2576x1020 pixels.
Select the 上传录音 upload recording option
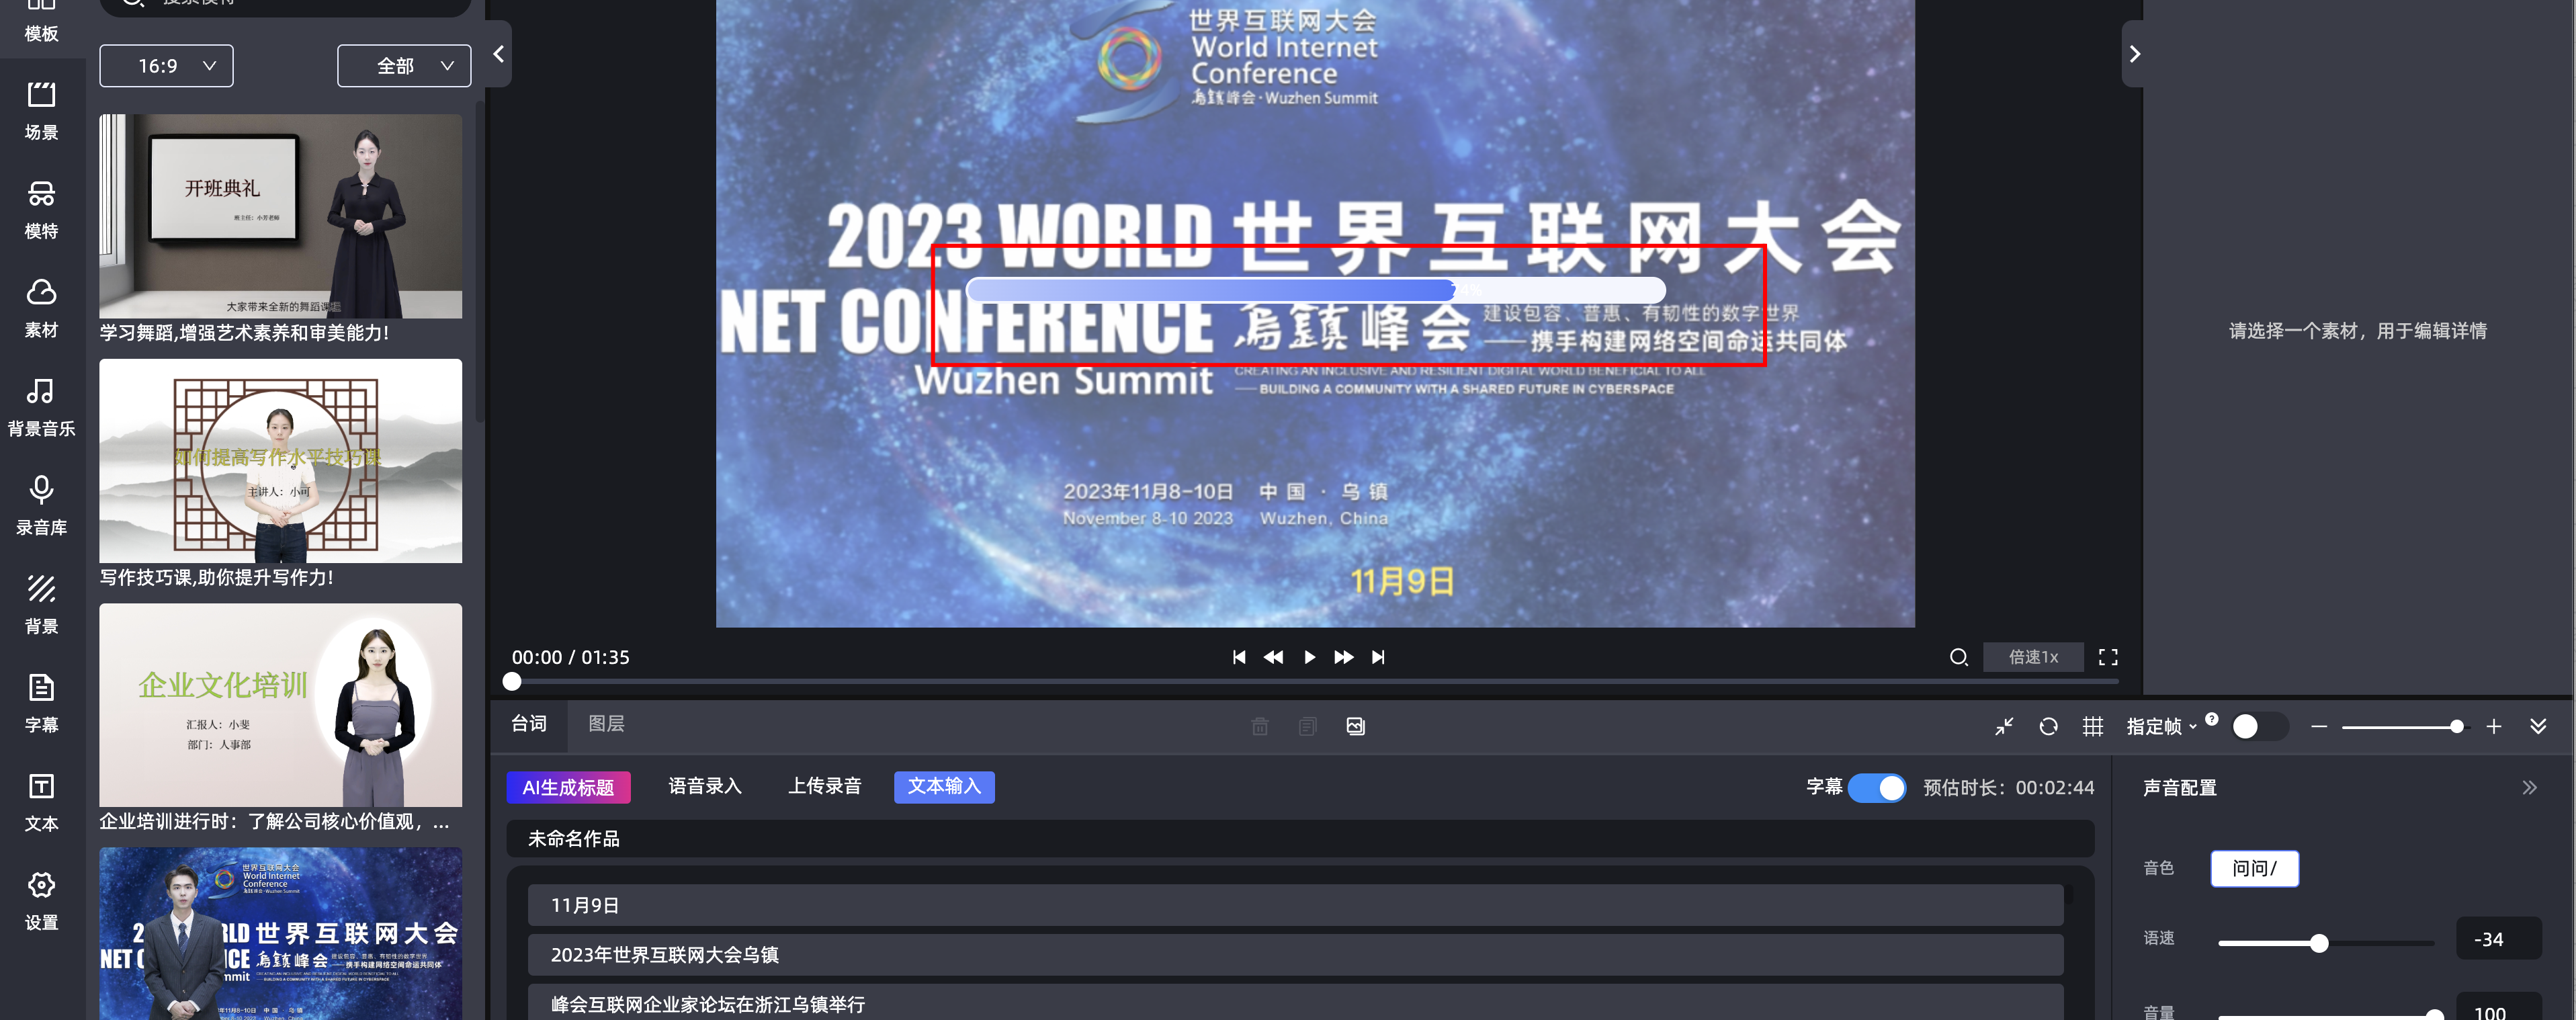tap(825, 787)
